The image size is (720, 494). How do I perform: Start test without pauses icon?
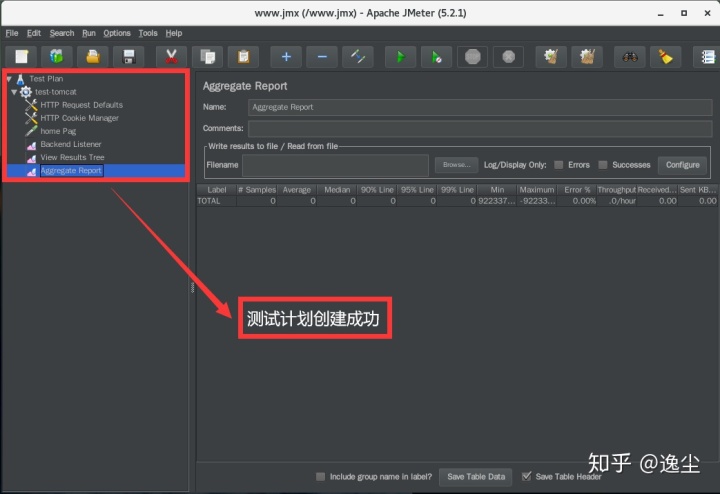(436, 57)
